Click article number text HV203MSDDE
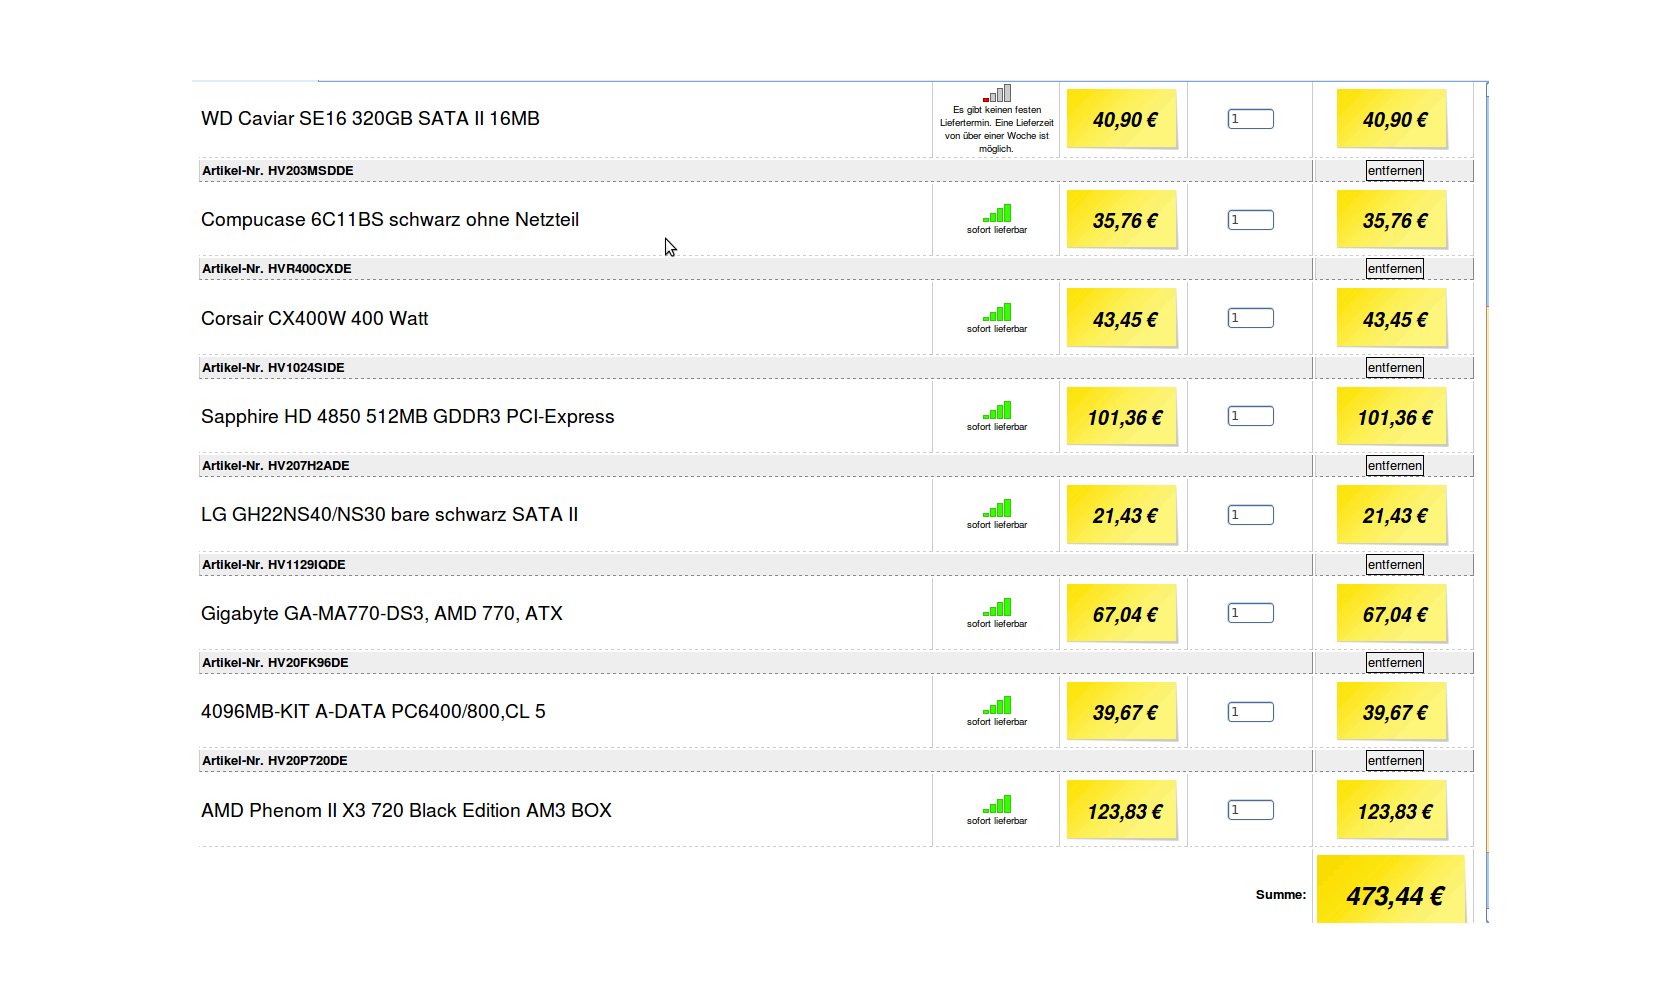This screenshot has width=1680, height=1002. click(x=311, y=171)
